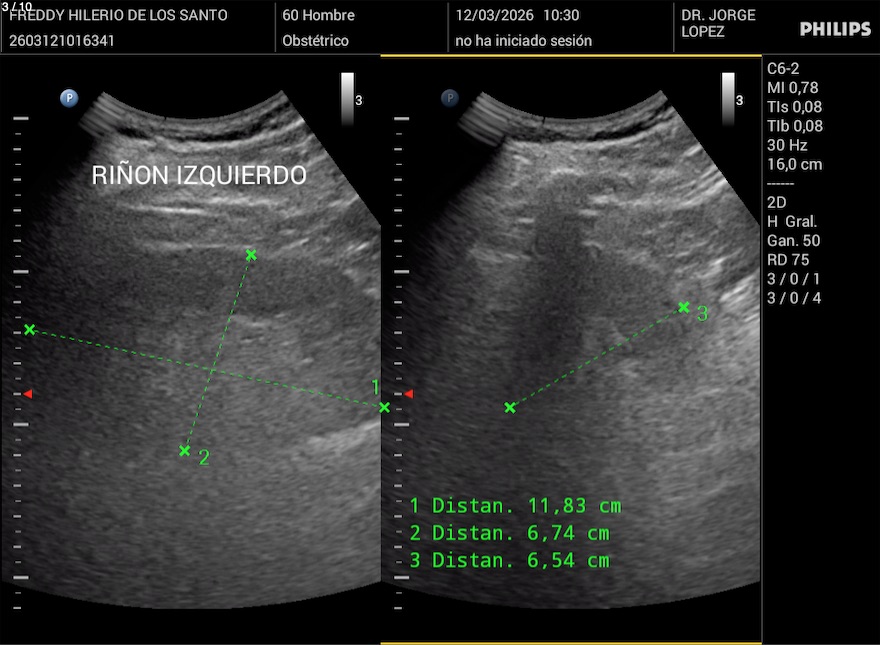The height and width of the screenshot is (645, 880).
Task: Select caliper 3 upper endpoint cross
Action: click(684, 307)
